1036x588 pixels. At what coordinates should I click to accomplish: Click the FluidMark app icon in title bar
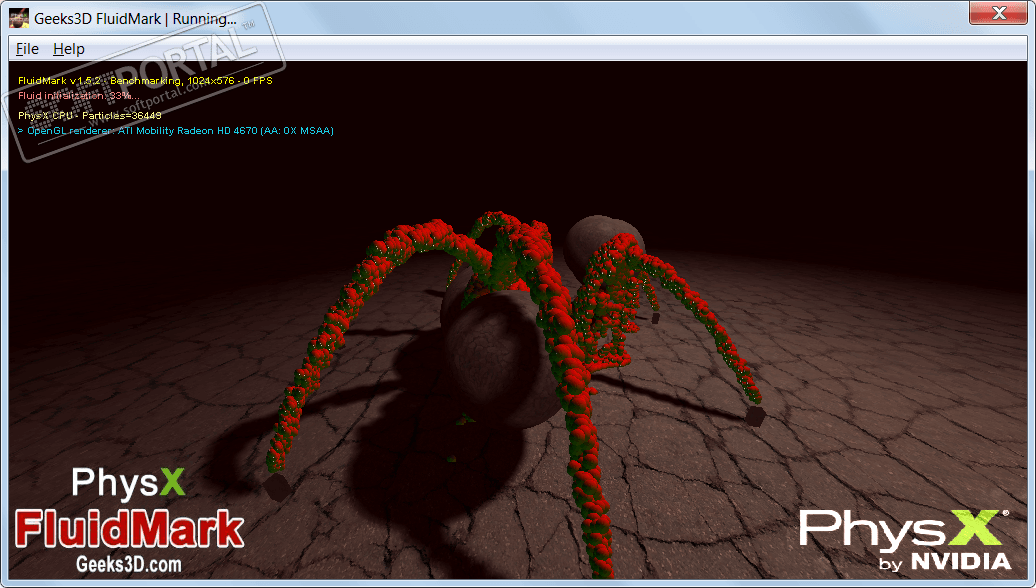coord(18,18)
